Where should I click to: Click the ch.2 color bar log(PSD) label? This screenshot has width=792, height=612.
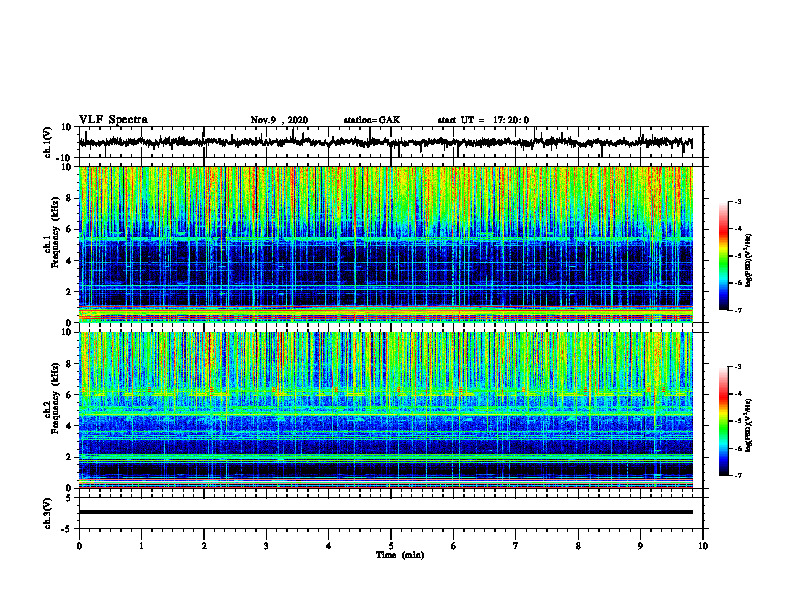748,425
